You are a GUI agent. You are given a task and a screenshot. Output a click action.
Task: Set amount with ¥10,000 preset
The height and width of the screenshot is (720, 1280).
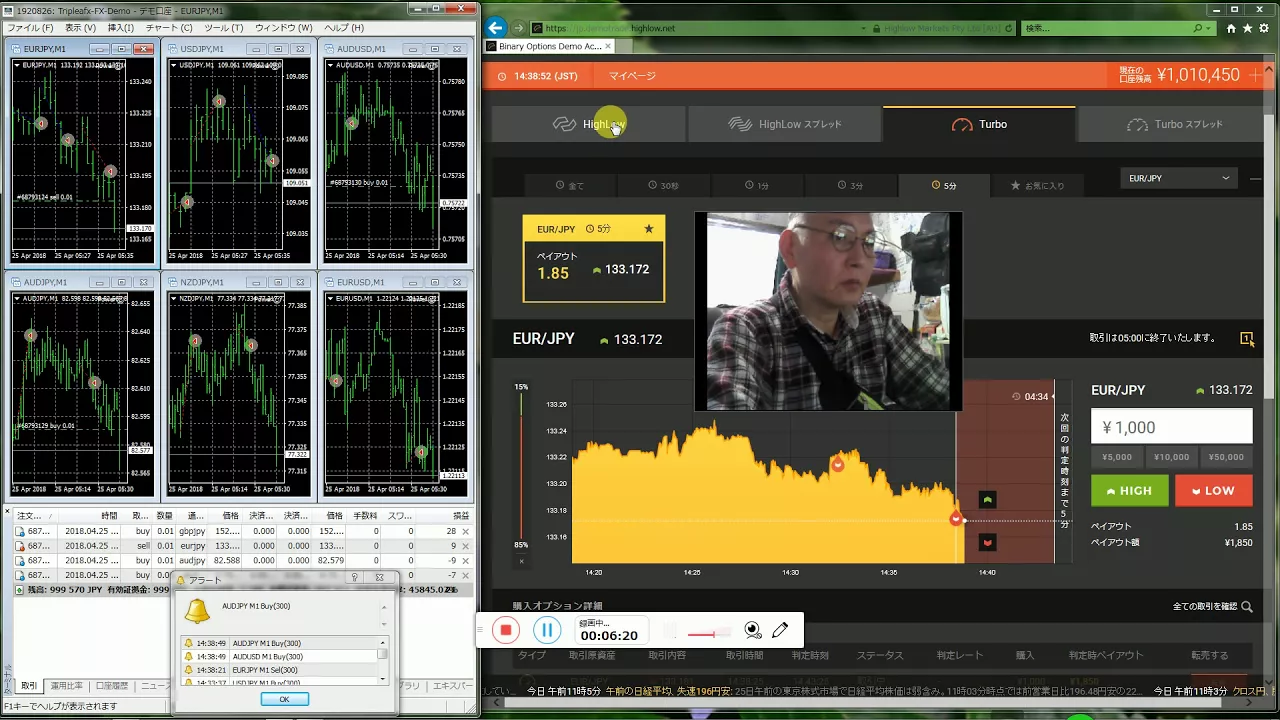click(1171, 457)
